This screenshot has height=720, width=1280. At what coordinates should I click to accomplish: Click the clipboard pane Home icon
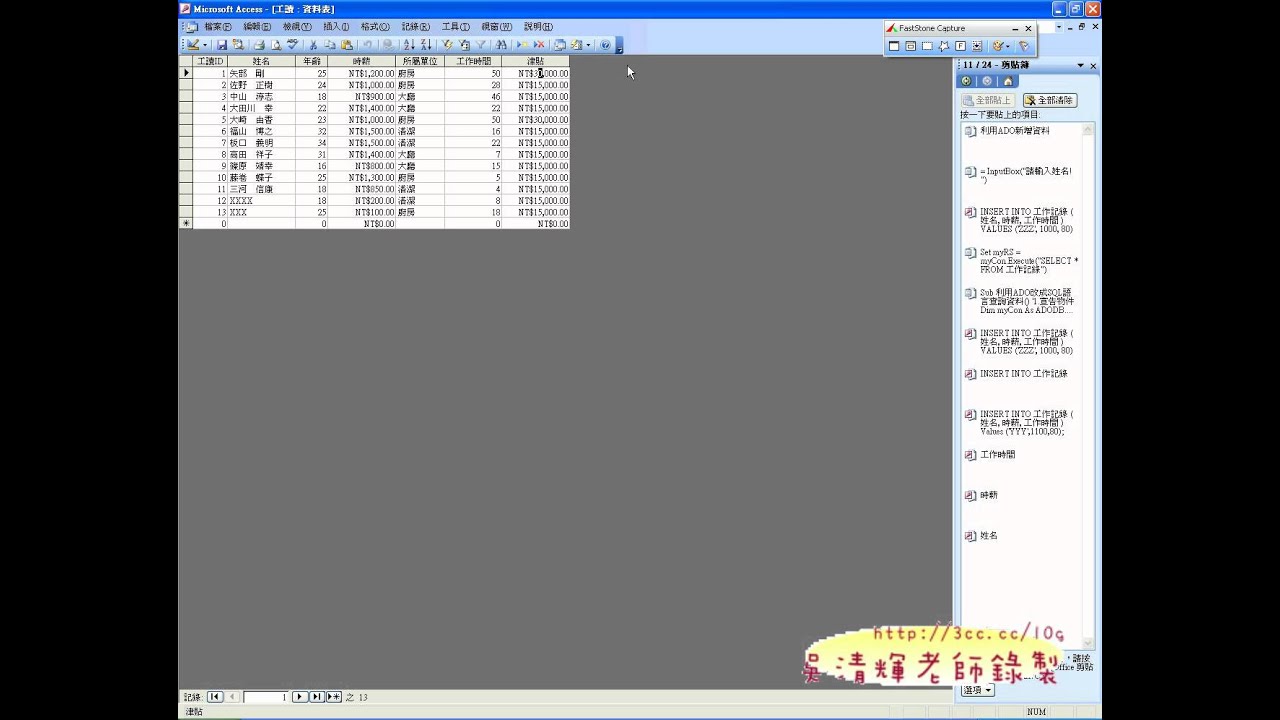pyautogui.click(x=1007, y=81)
